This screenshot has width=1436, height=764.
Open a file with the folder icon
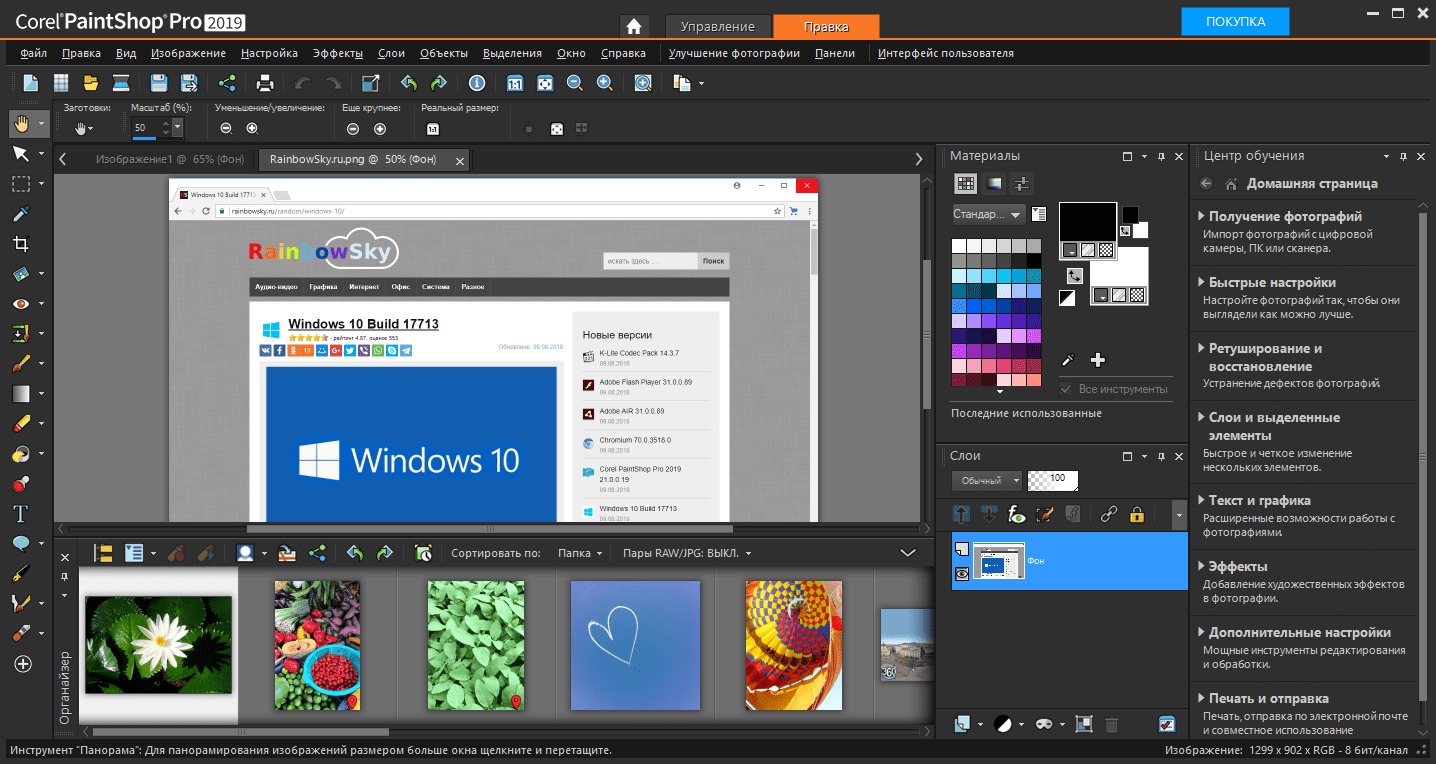coord(91,83)
